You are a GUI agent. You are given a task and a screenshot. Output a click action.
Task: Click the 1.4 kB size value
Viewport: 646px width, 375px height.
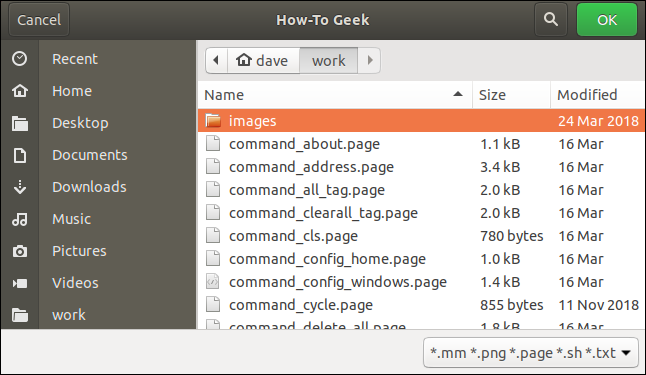[500, 282]
